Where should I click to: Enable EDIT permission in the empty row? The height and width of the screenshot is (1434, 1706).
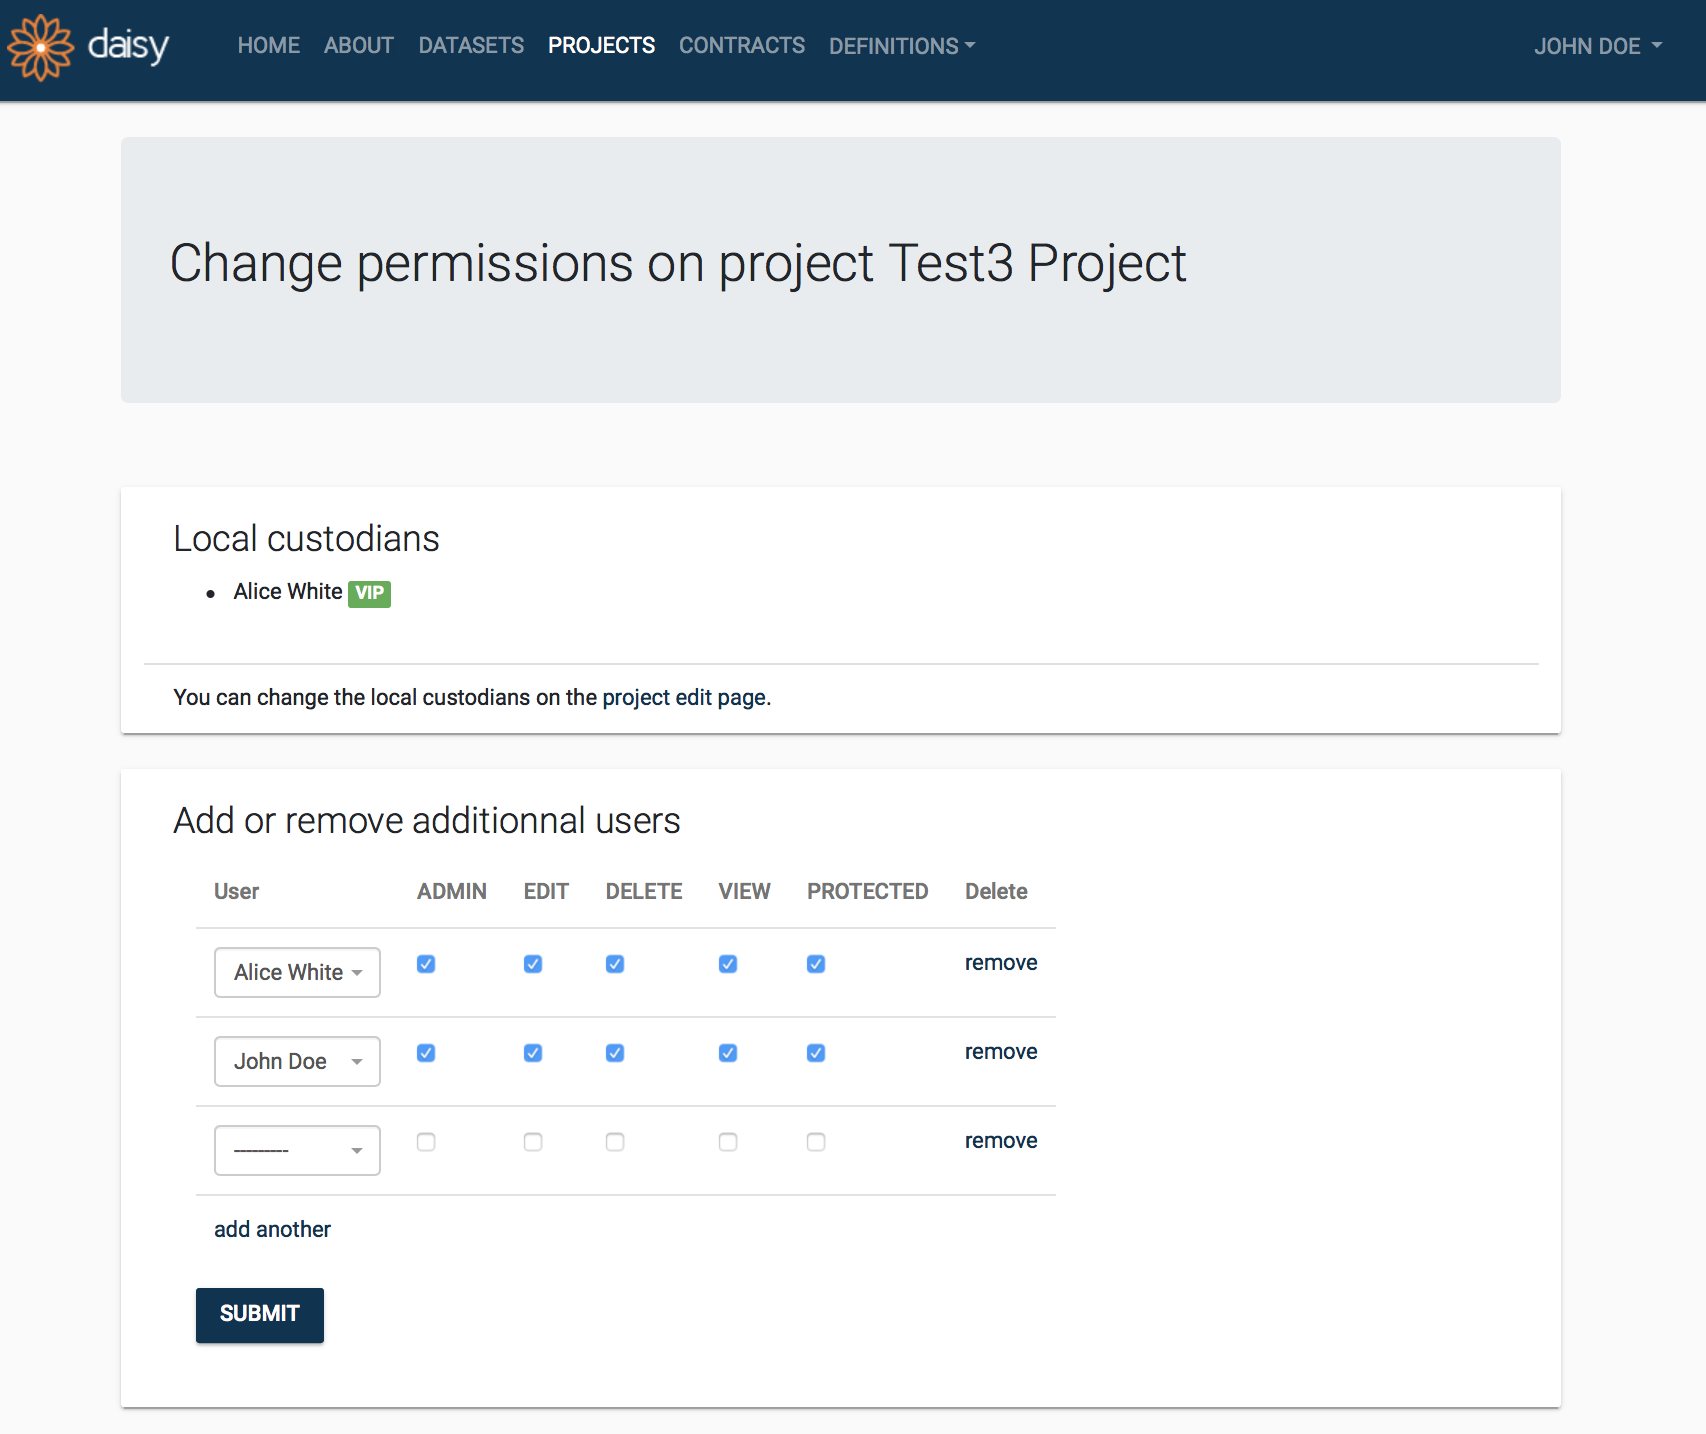click(533, 1142)
